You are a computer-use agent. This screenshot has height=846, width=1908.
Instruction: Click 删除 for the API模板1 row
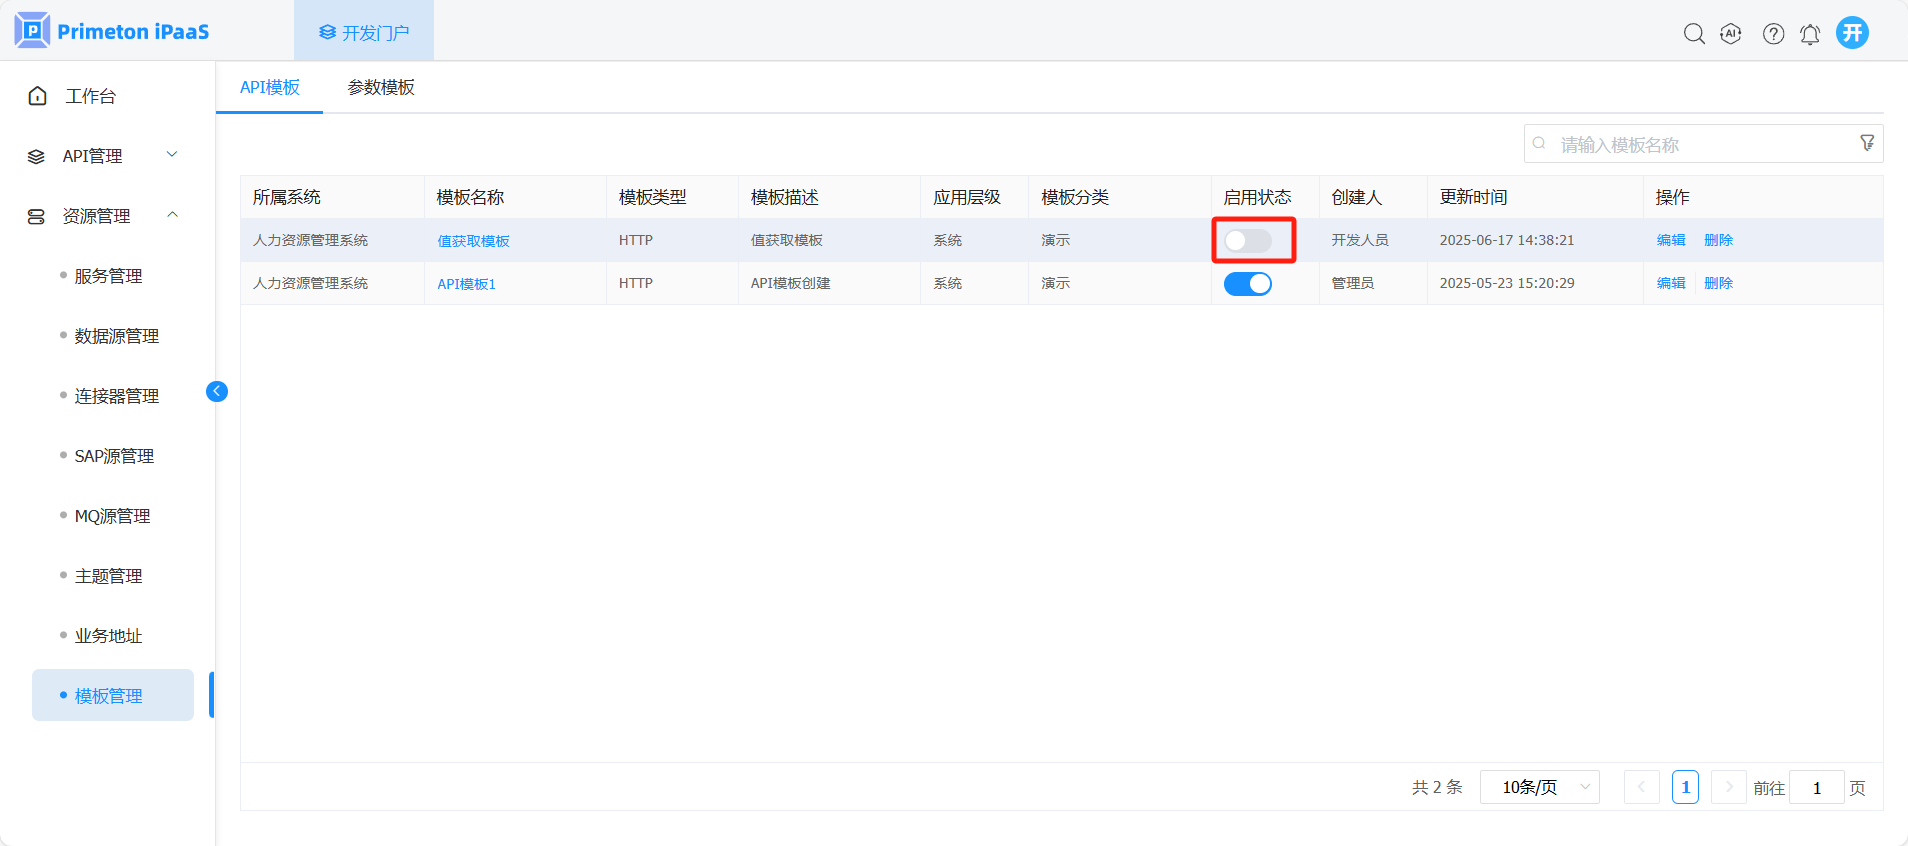tap(1718, 283)
